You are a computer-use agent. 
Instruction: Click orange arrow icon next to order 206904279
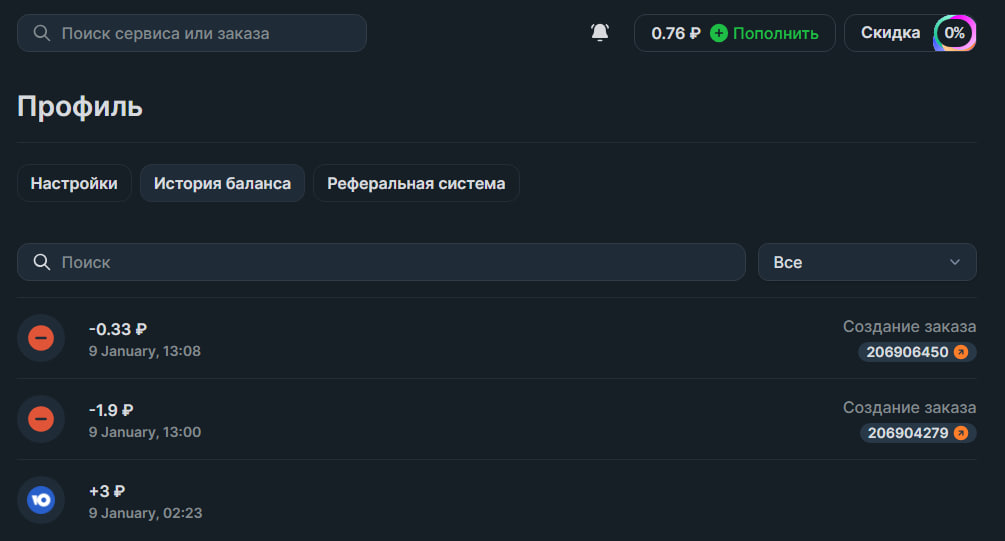[961, 433]
